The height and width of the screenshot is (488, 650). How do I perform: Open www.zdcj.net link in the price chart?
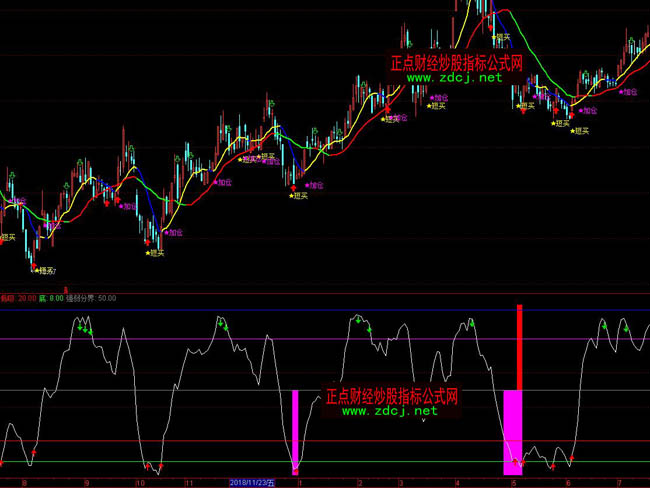pyautogui.click(x=454, y=78)
